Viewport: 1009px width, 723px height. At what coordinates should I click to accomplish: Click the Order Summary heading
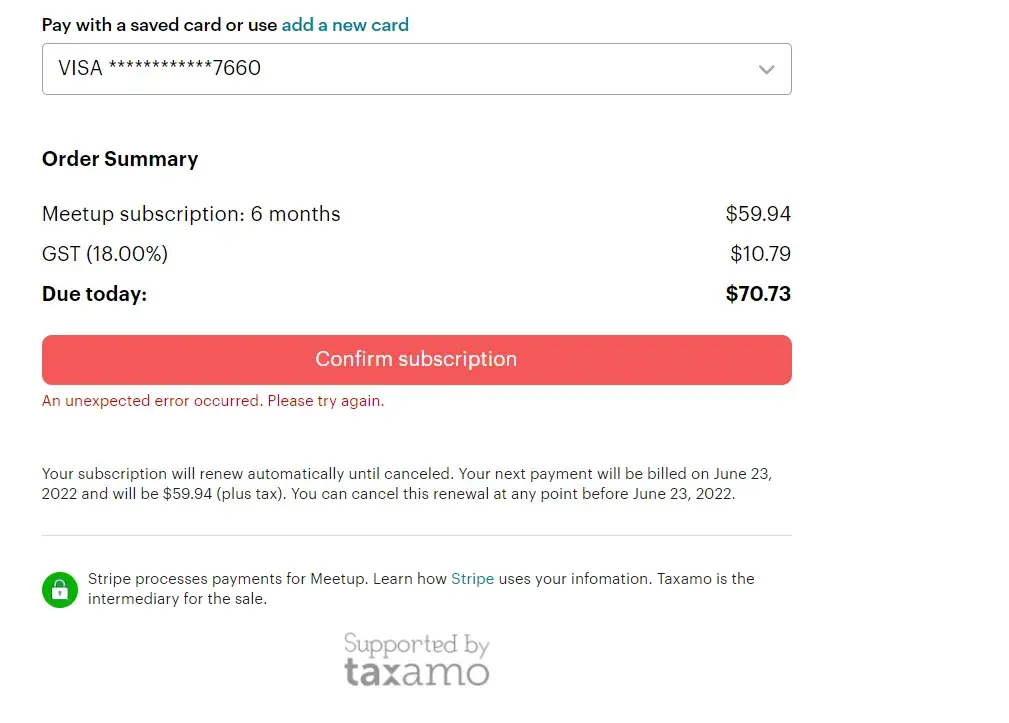(x=120, y=159)
